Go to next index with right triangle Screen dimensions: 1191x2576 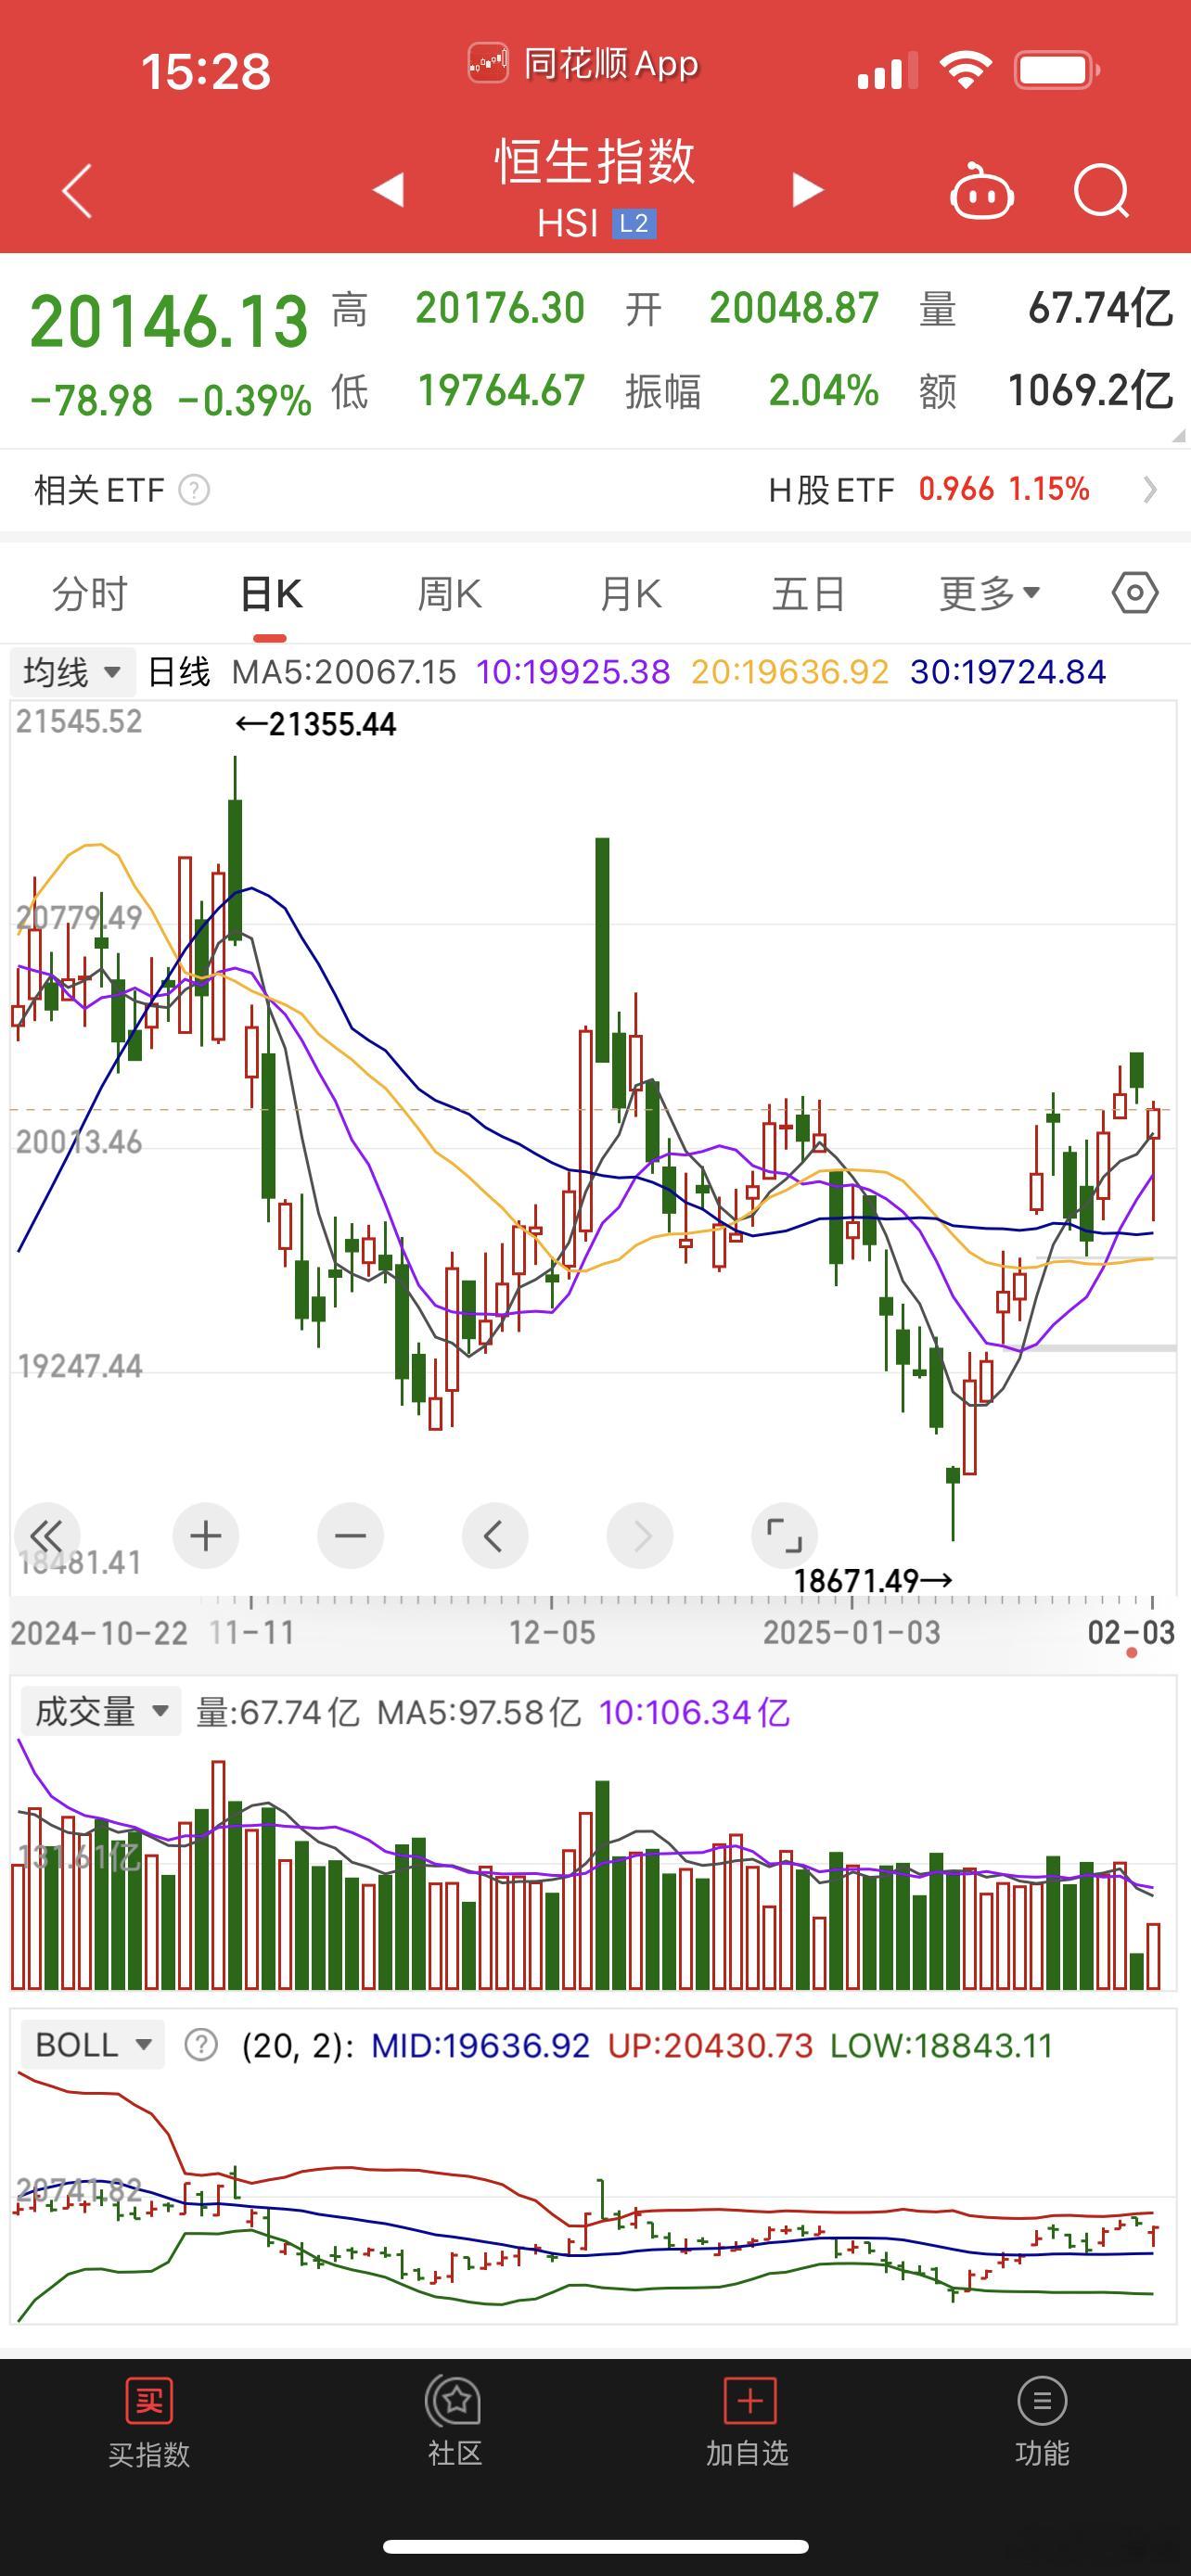tap(807, 189)
